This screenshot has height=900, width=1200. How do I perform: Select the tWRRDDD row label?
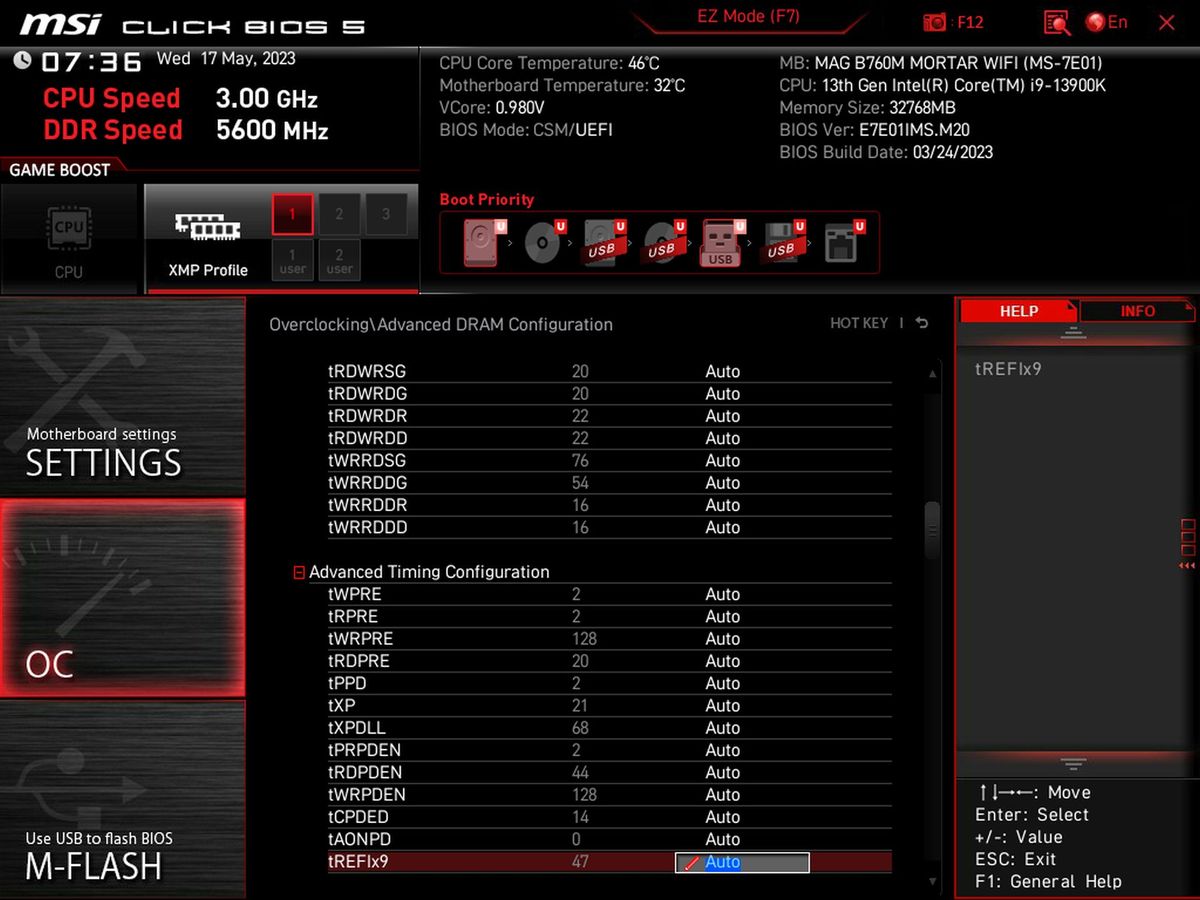367,527
